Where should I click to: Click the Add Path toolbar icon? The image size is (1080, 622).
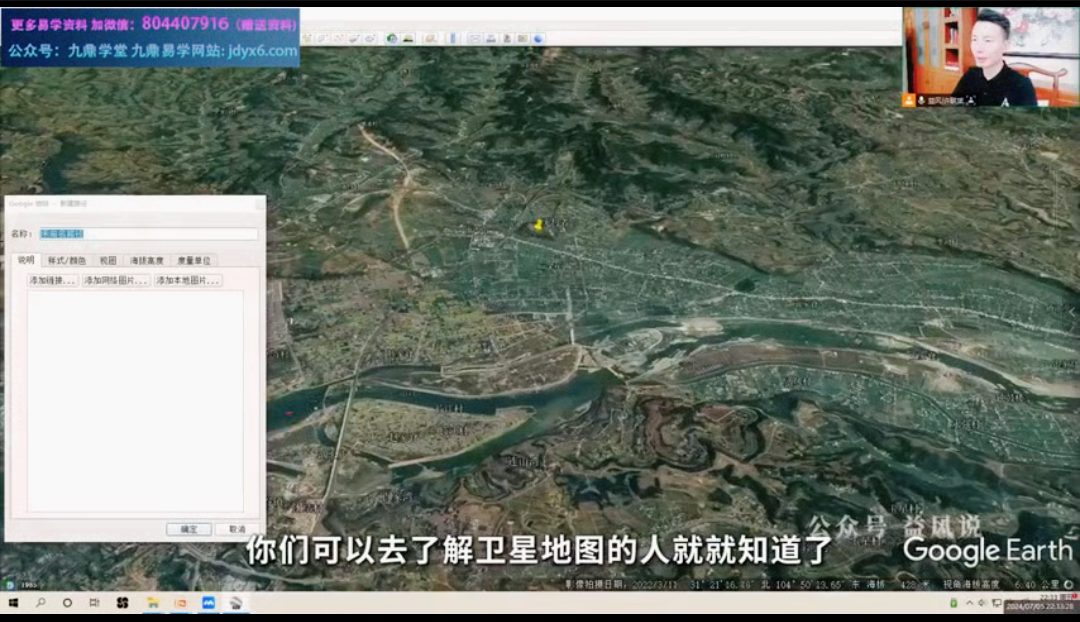pyautogui.click(x=339, y=38)
